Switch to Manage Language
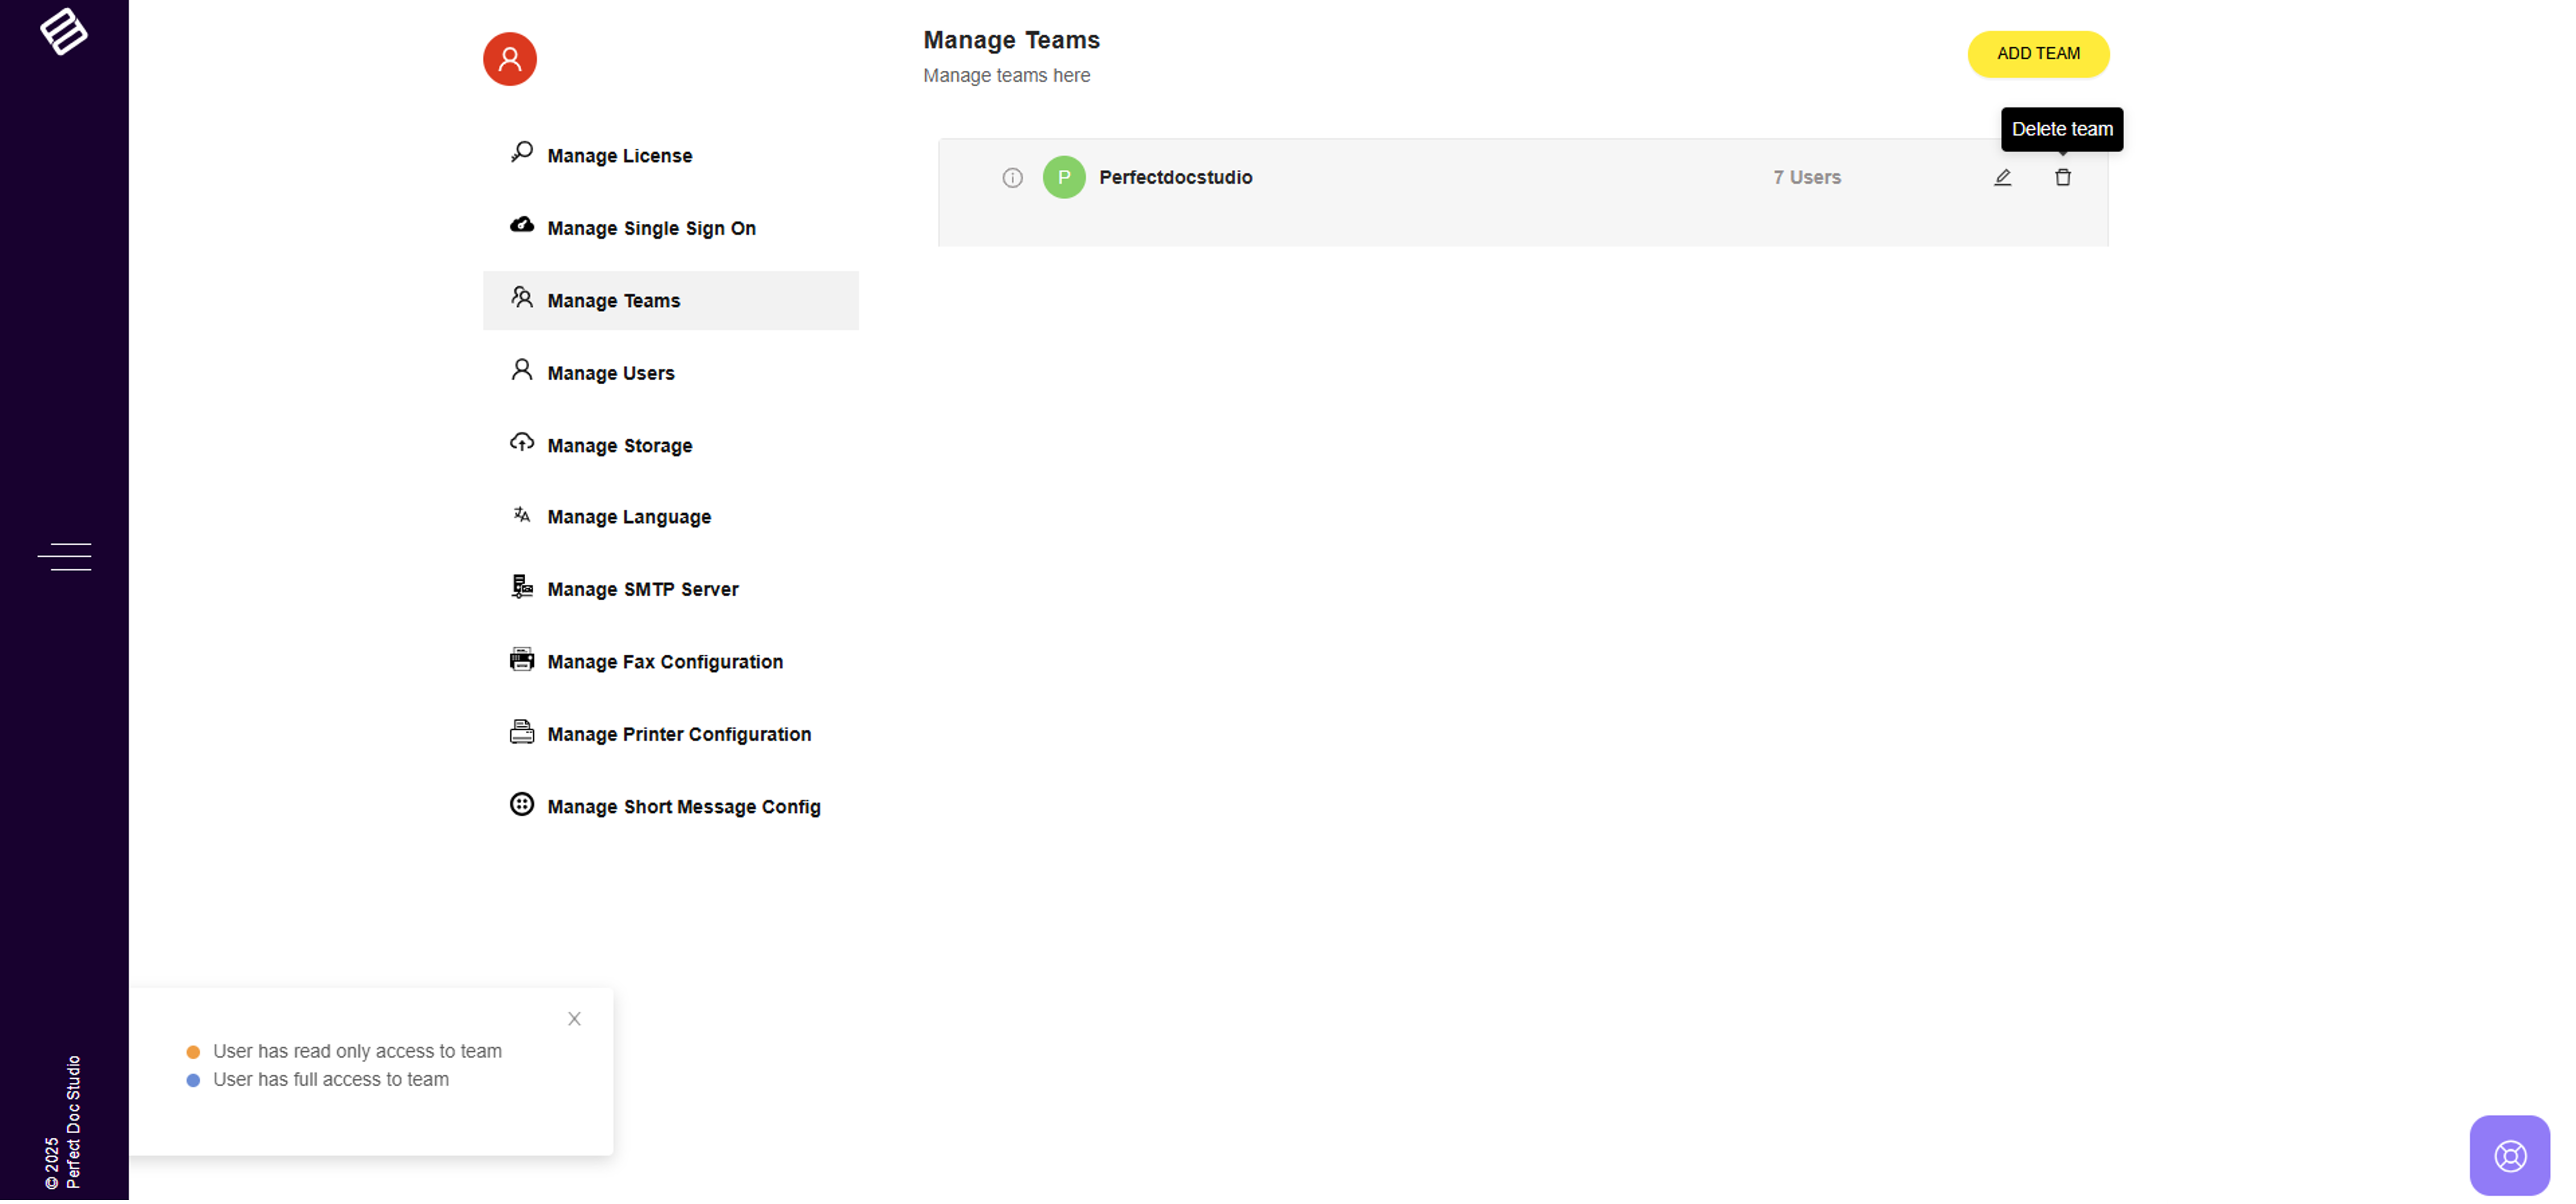 pos(629,517)
